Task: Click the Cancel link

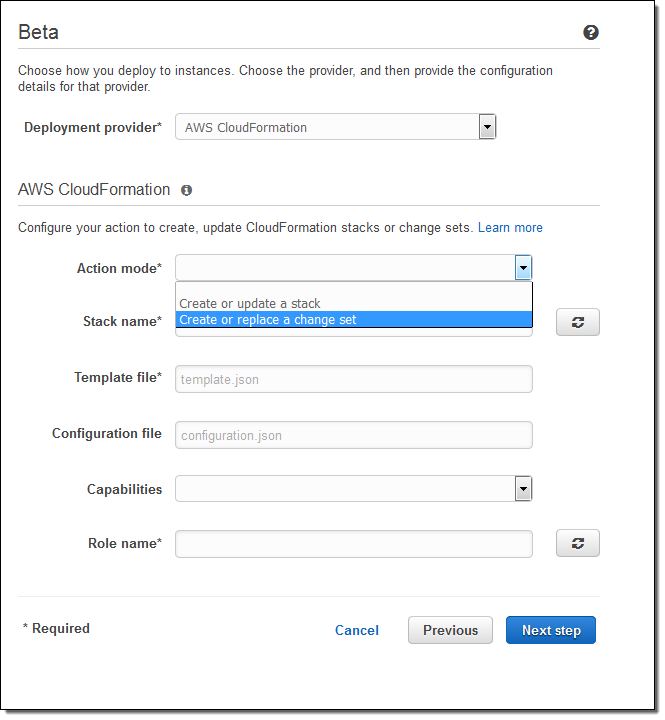Action: (x=357, y=630)
